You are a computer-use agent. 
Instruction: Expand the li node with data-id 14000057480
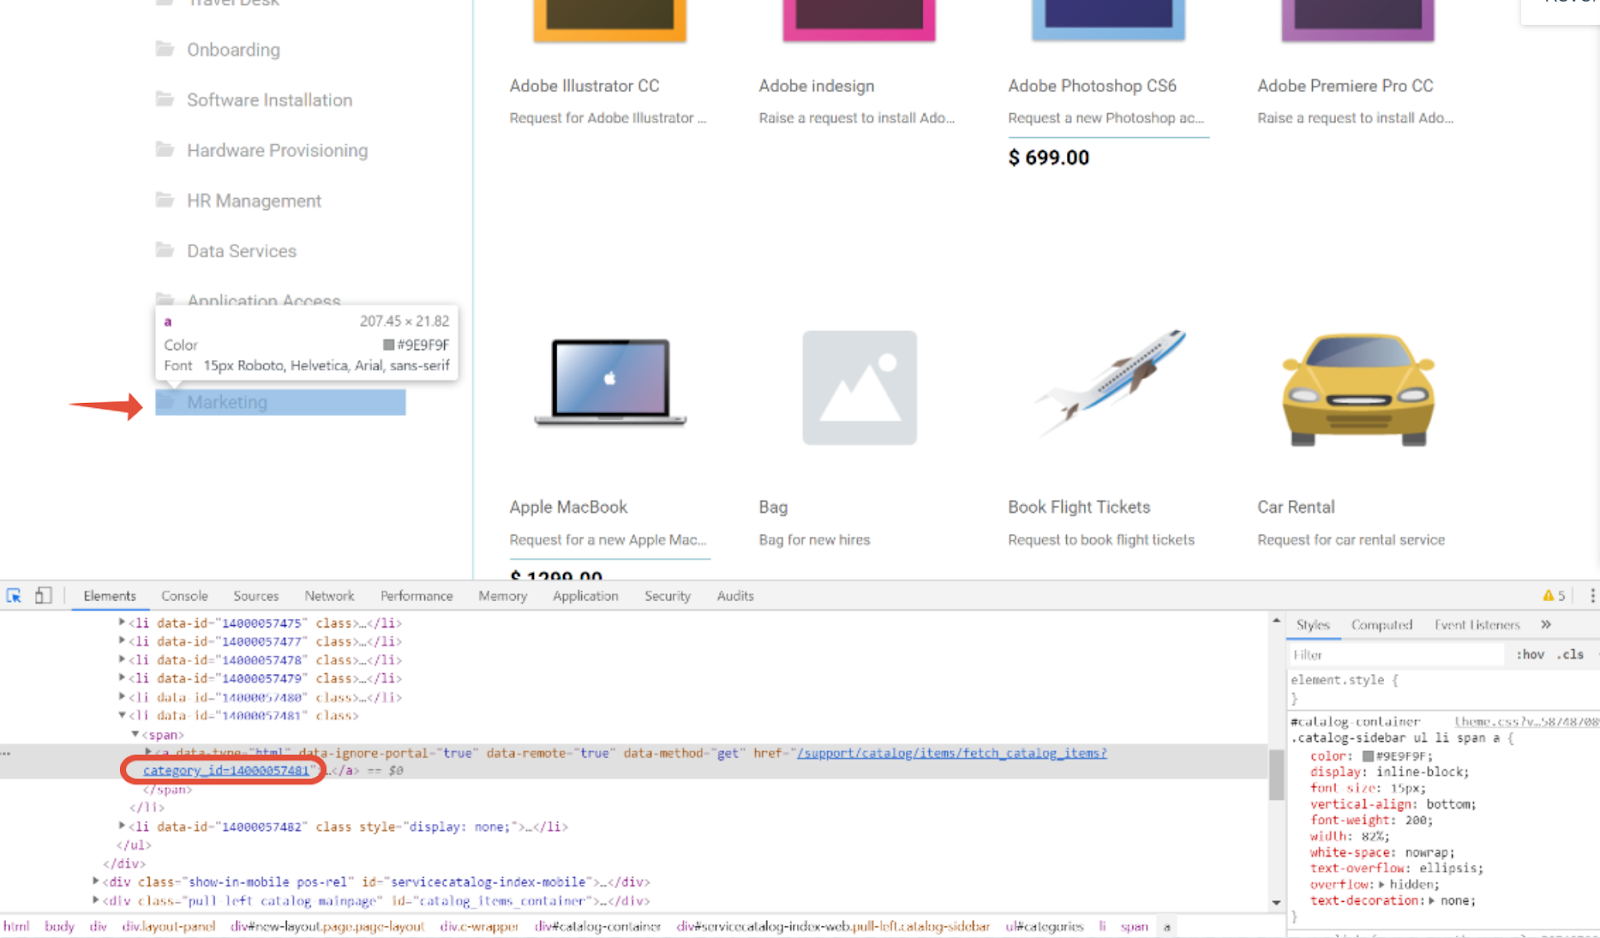122,697
